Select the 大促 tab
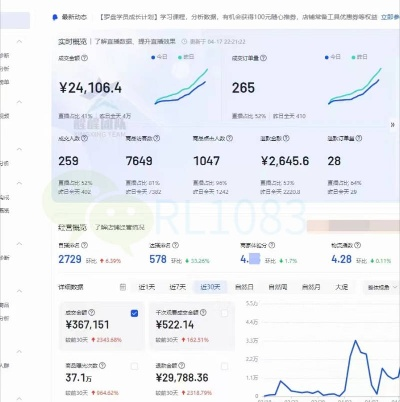The height and width of the screenshot is (402, 400). [342, 287]
